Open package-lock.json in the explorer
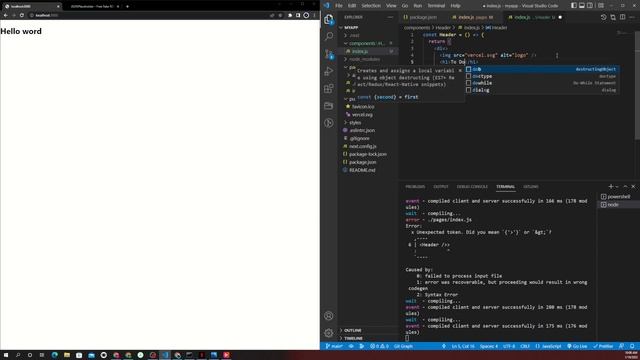This screenshot has height=360, width=640. click(x=367, y=154)
